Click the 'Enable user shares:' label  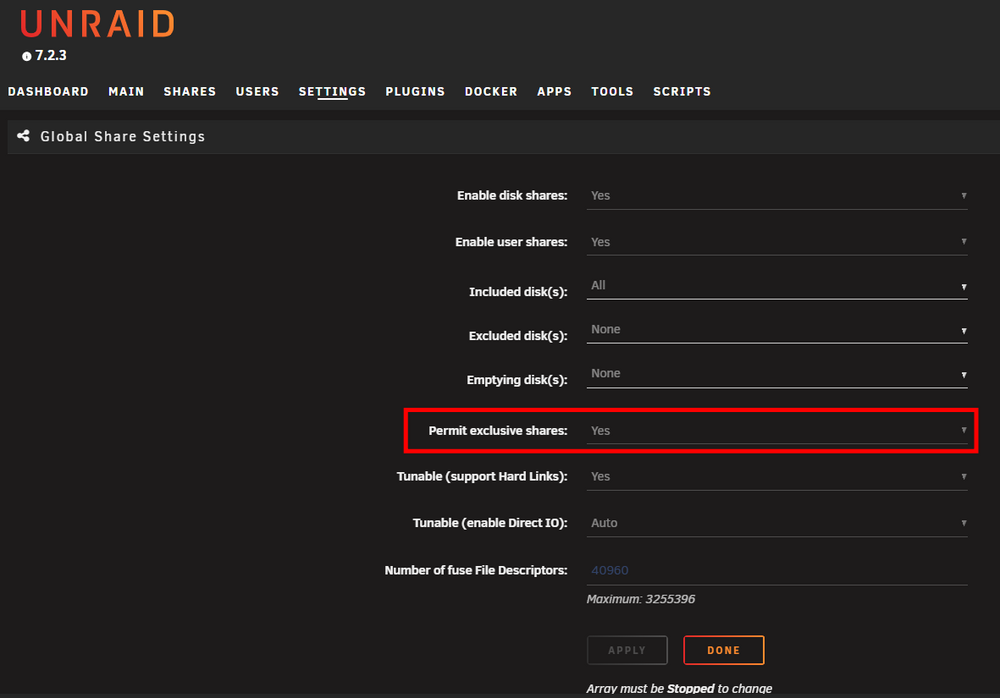[511, 242]
